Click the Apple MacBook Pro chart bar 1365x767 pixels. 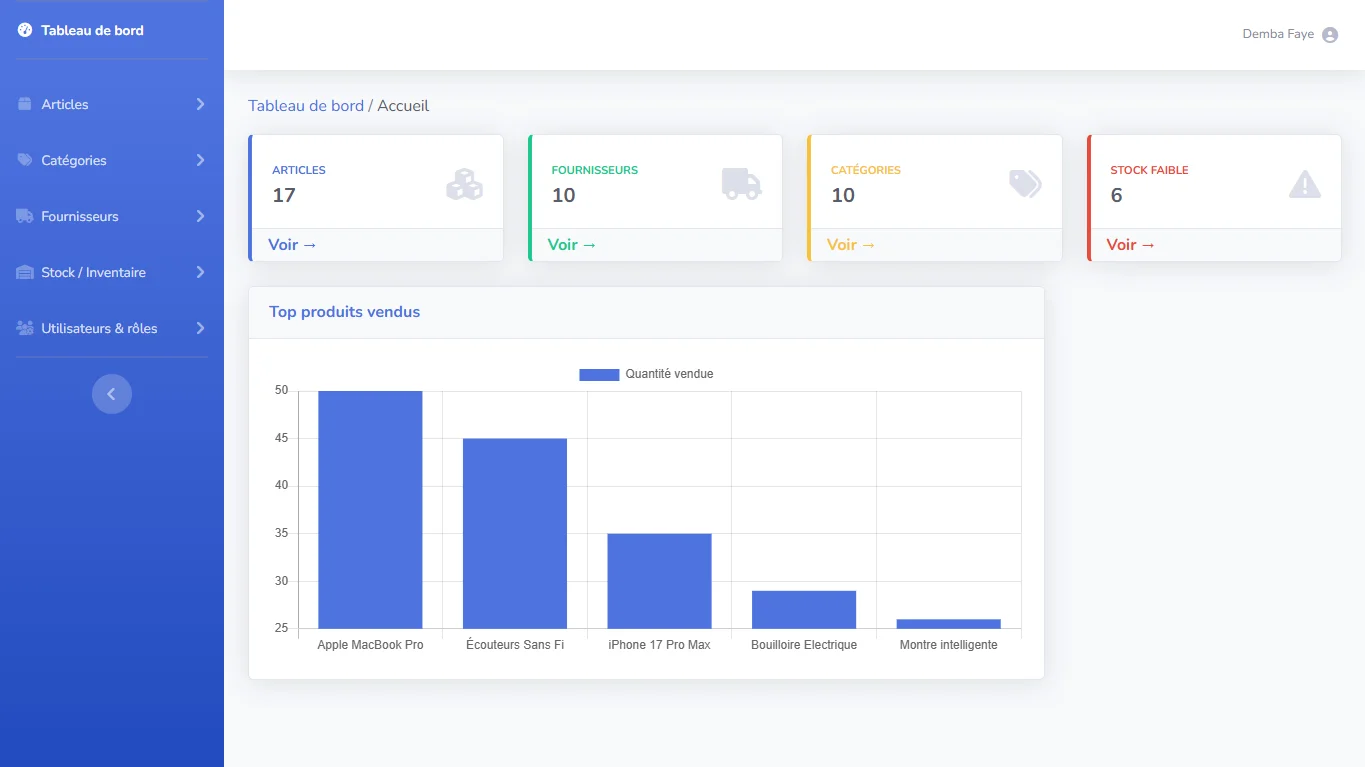(370, 509)
